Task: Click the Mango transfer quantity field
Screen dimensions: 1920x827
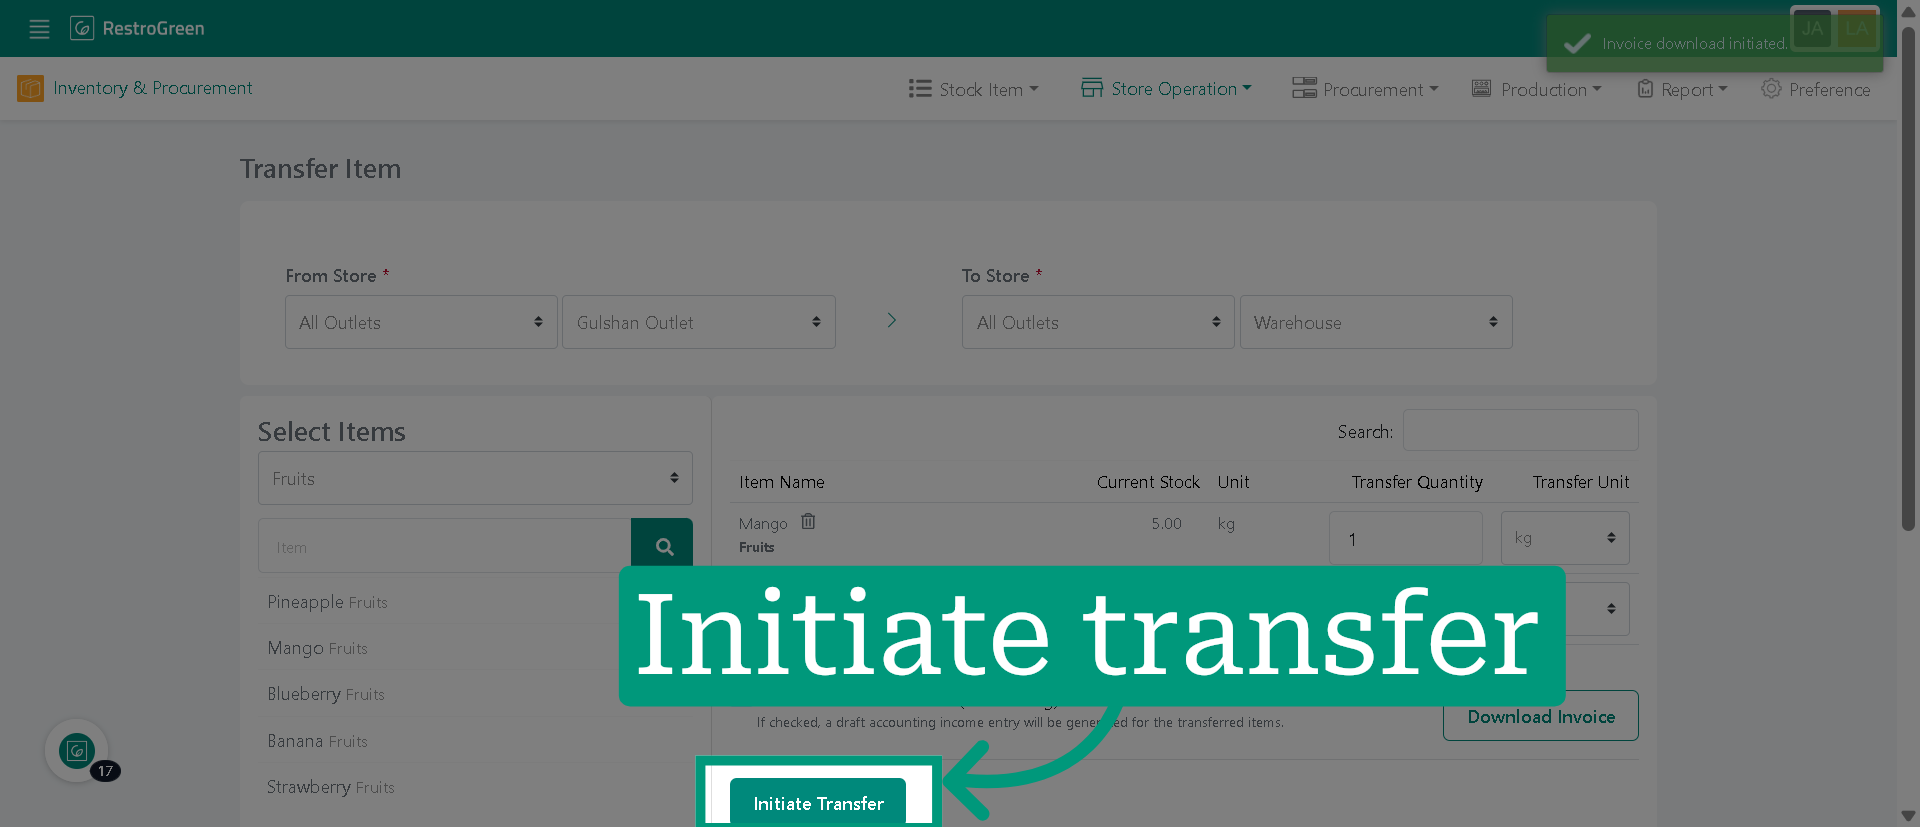Action: pyautogui.click(x=1405, y=538)
